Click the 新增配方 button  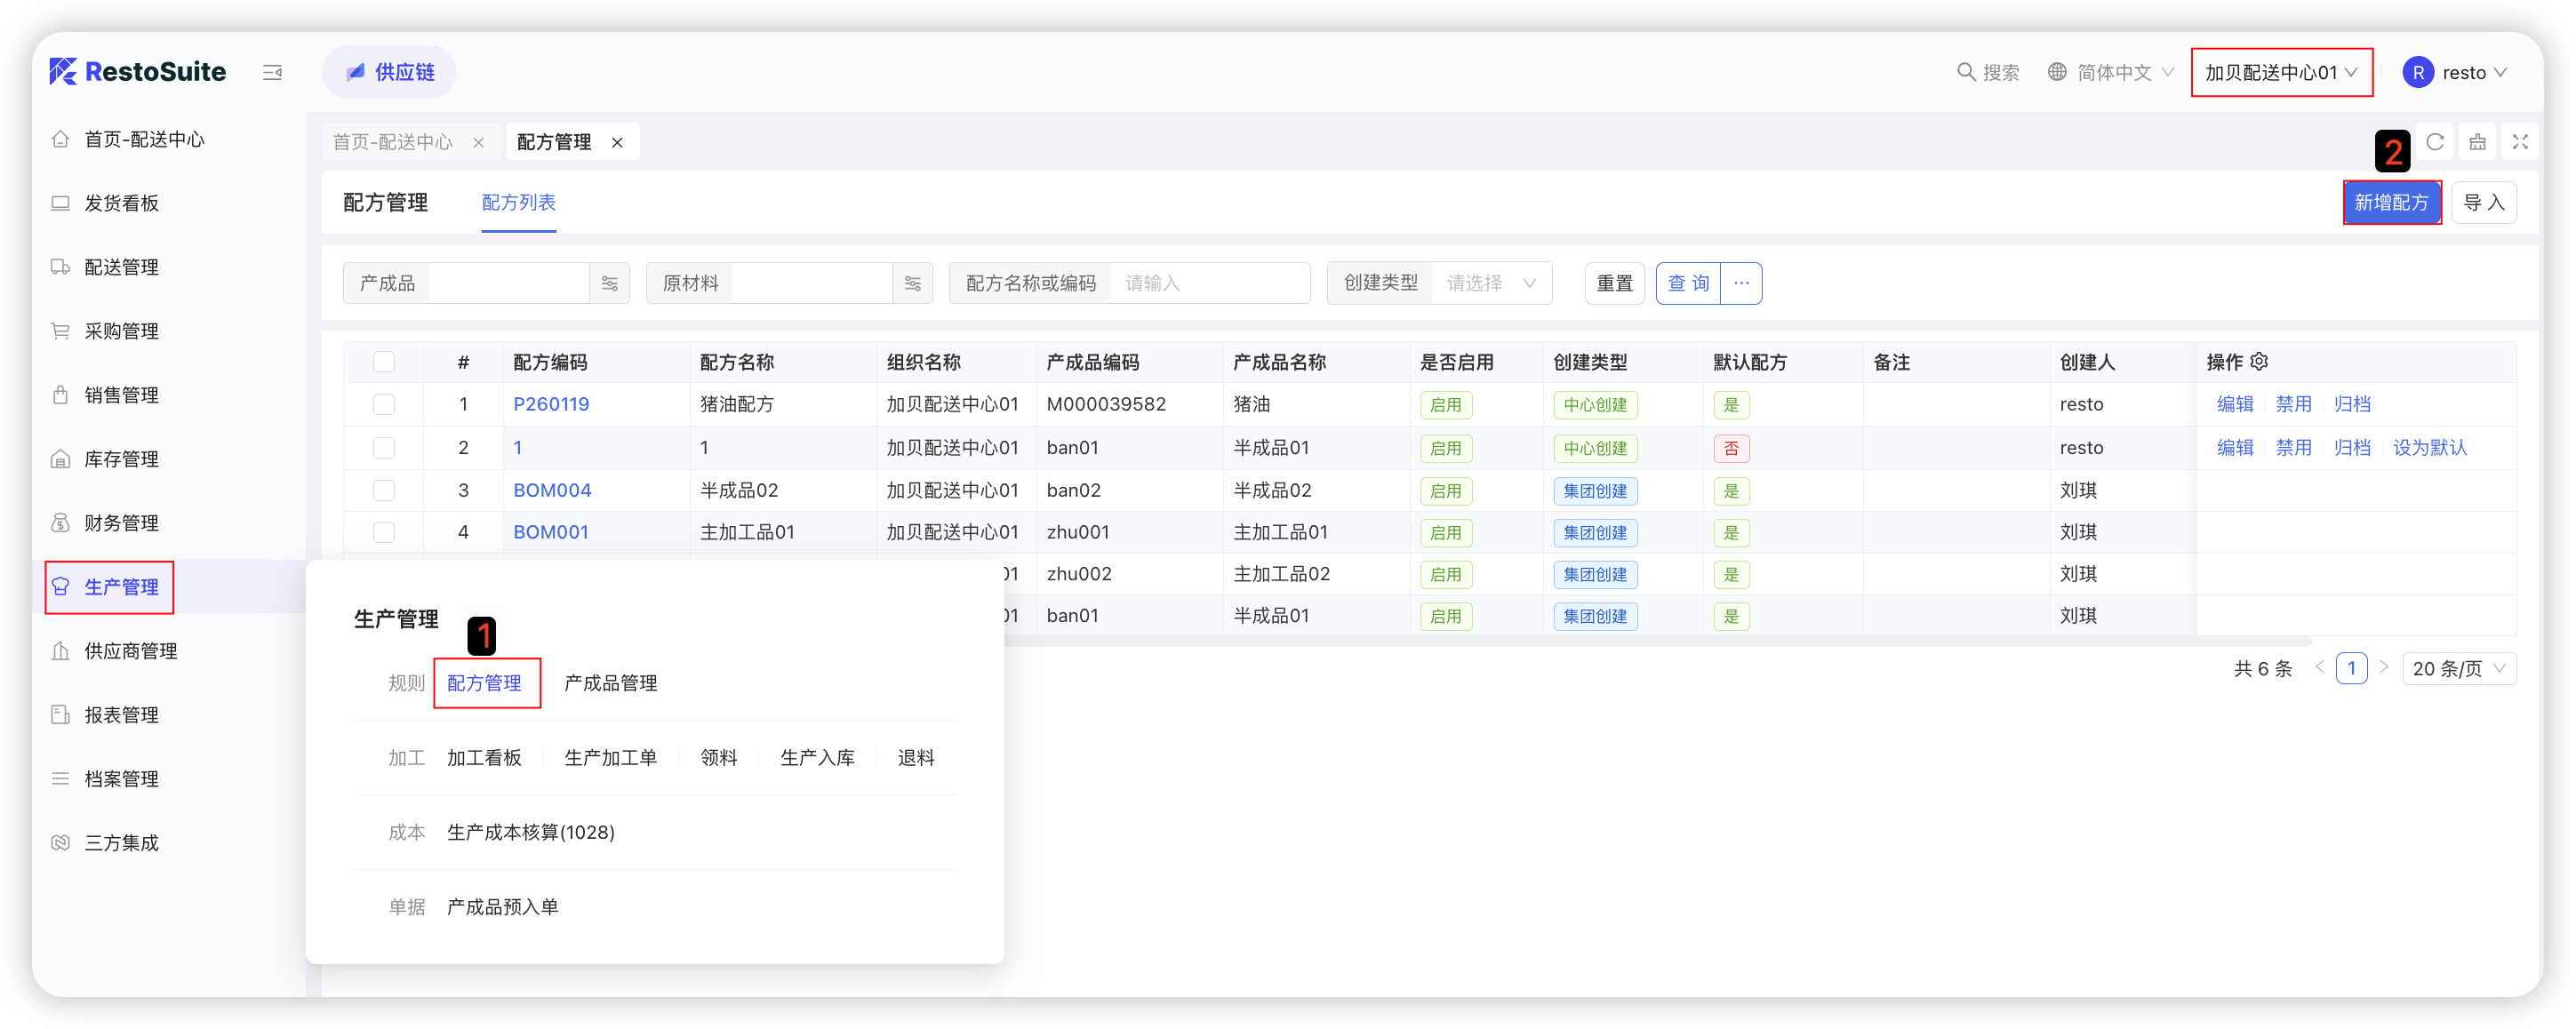pyautogui.click(x=2391, y=203)
